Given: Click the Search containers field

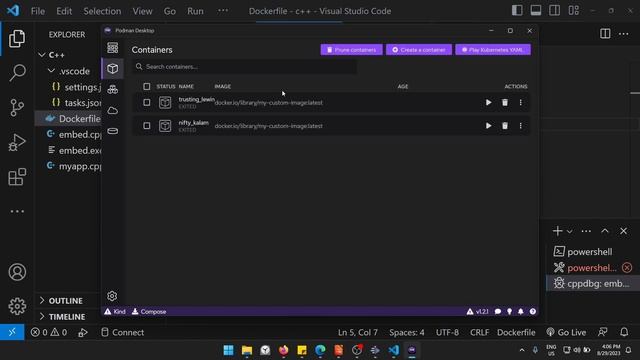Looking at the screenshot, I should pyautogui.click(x=245, y=67).
